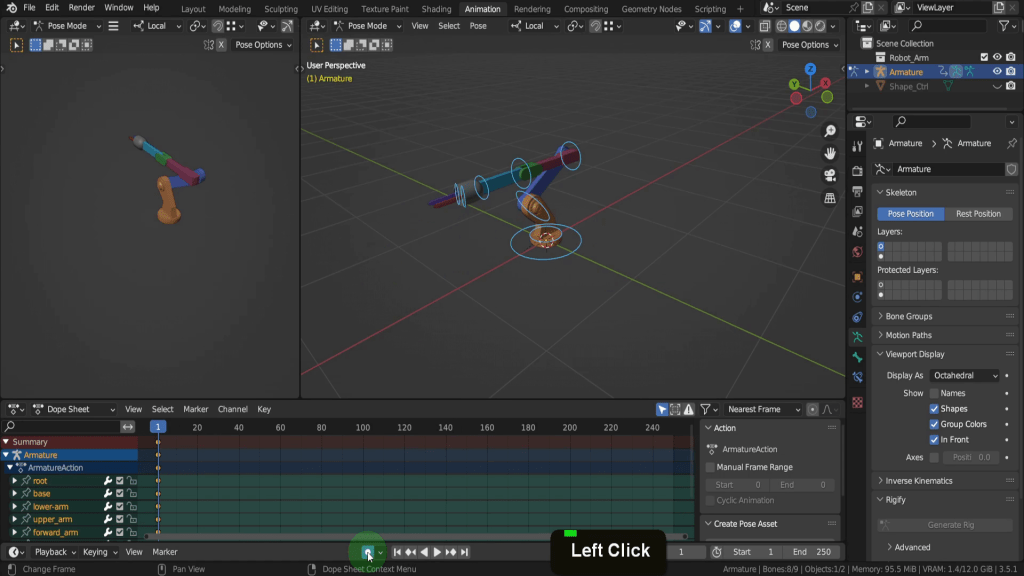The height and width of the screenshot is (576, 1024).
Task: Disable the In Front checkbox
Action: pyautogui.click(x=935, y=440)
